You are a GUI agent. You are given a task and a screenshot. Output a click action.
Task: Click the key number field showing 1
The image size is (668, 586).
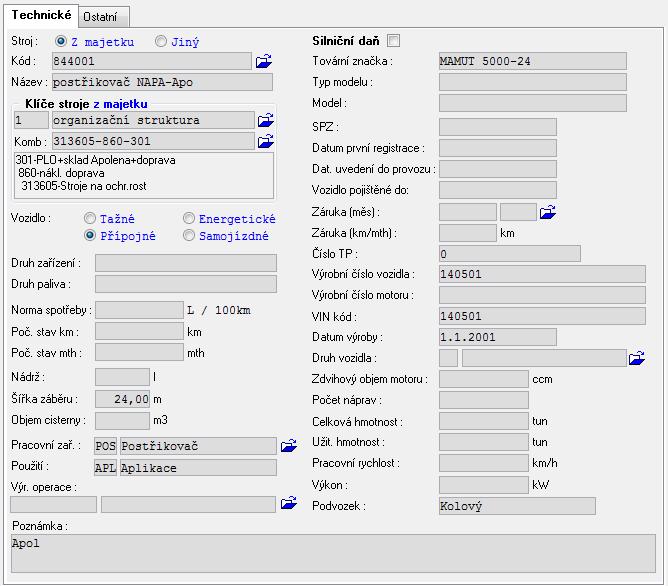pos(31,120)
